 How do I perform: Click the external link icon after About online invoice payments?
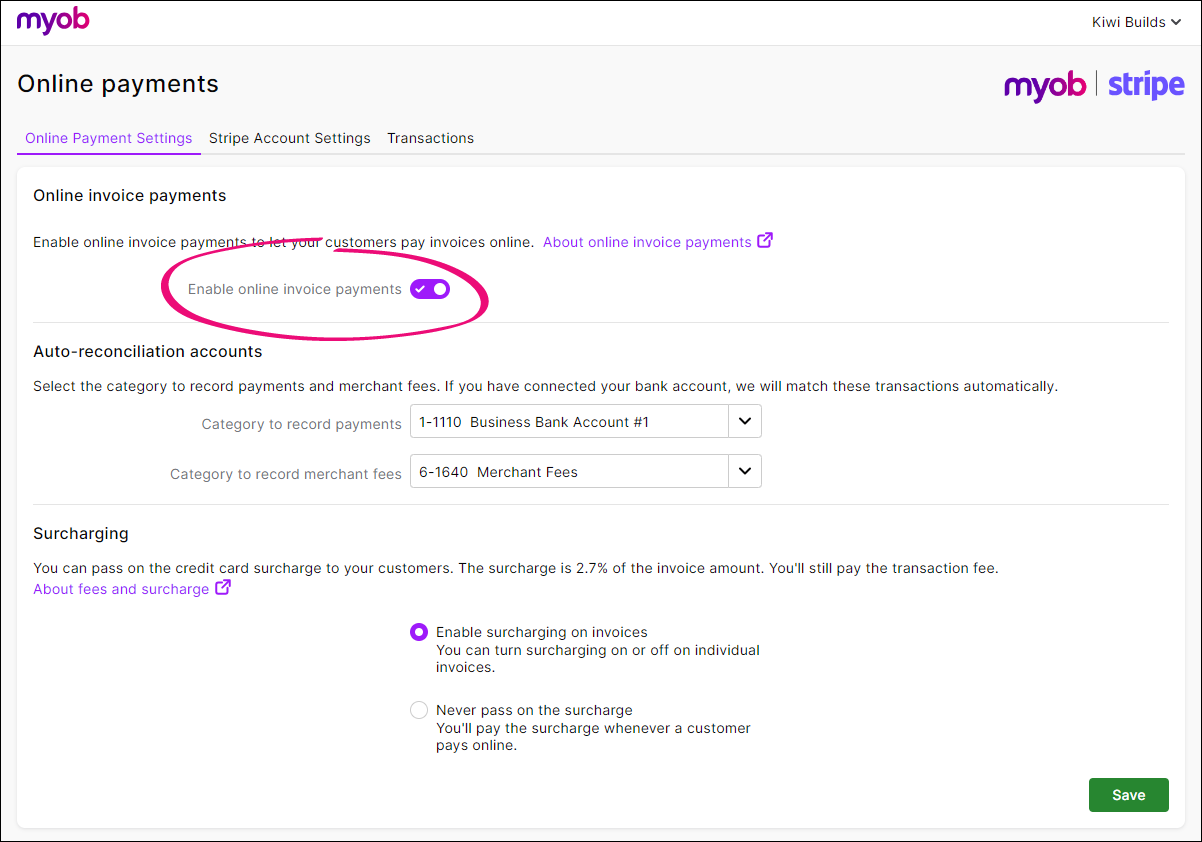pos(765,240)
